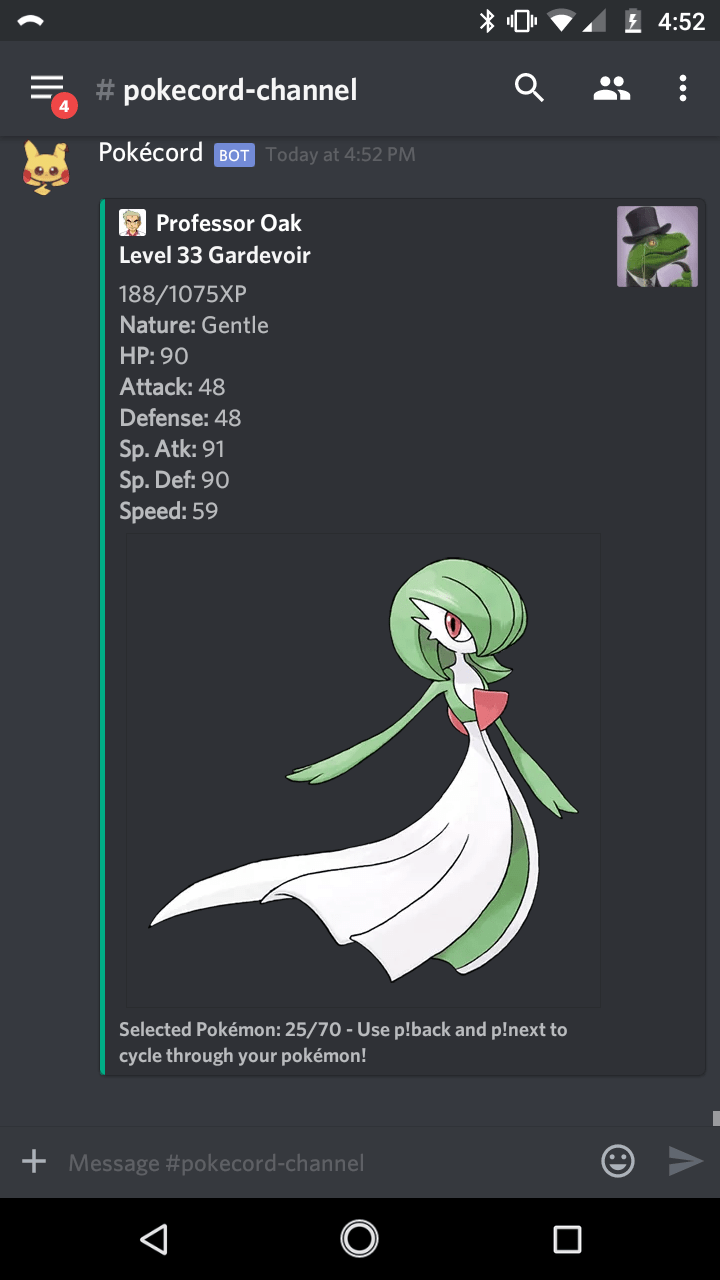The width and height of the screenshot is (720, 1280).
Task: Tap the 188/1075XP text
Action: pos(183,294)
